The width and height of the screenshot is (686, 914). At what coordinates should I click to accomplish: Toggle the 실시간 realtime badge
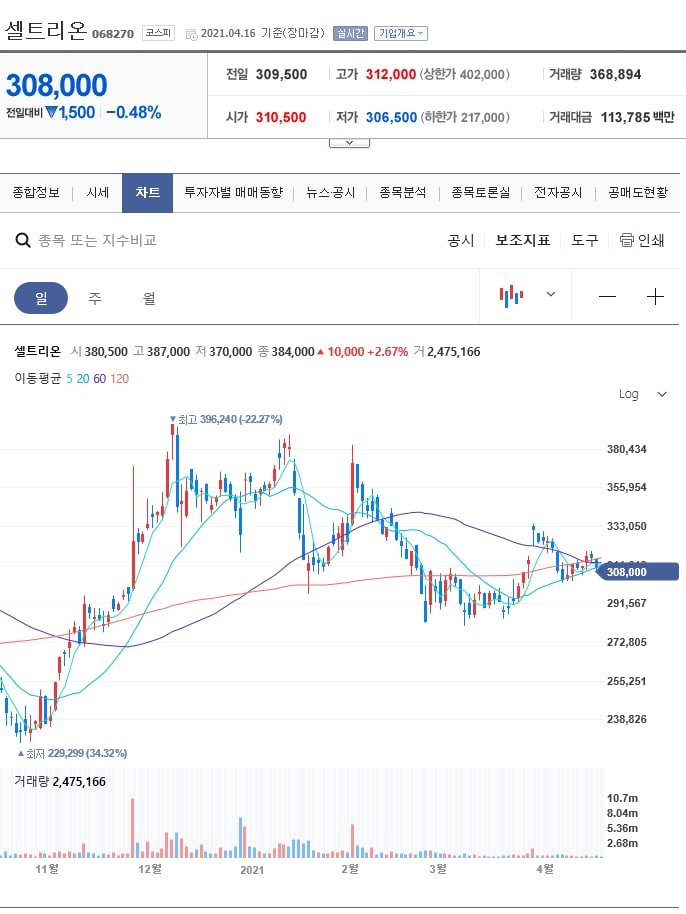click(350, 33)
